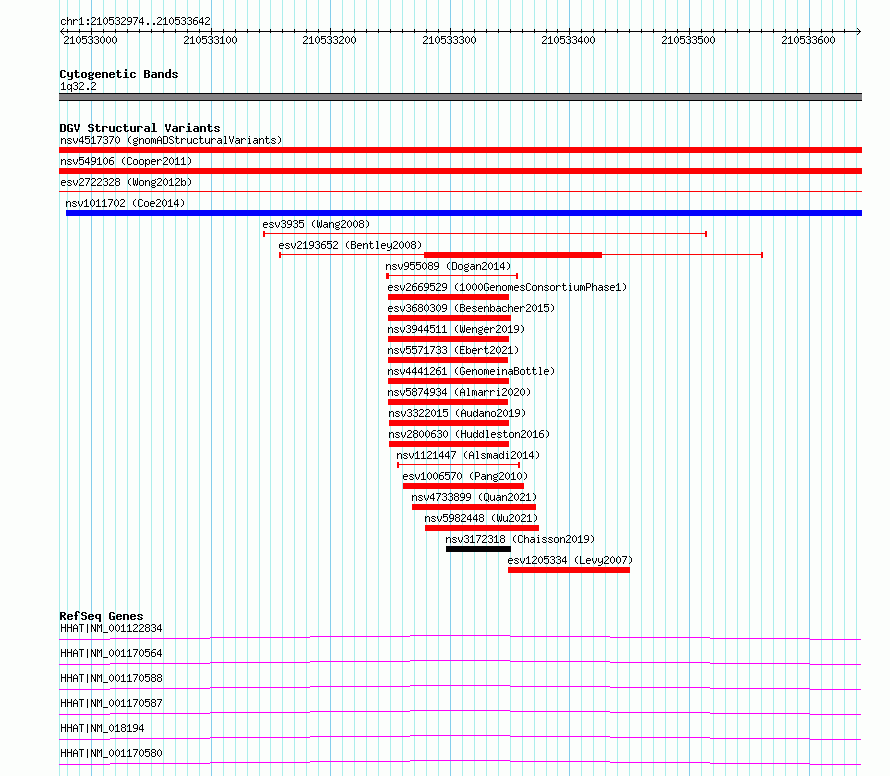Open variant esv2193652 (Bentley2008)

(x=350, y=245)
